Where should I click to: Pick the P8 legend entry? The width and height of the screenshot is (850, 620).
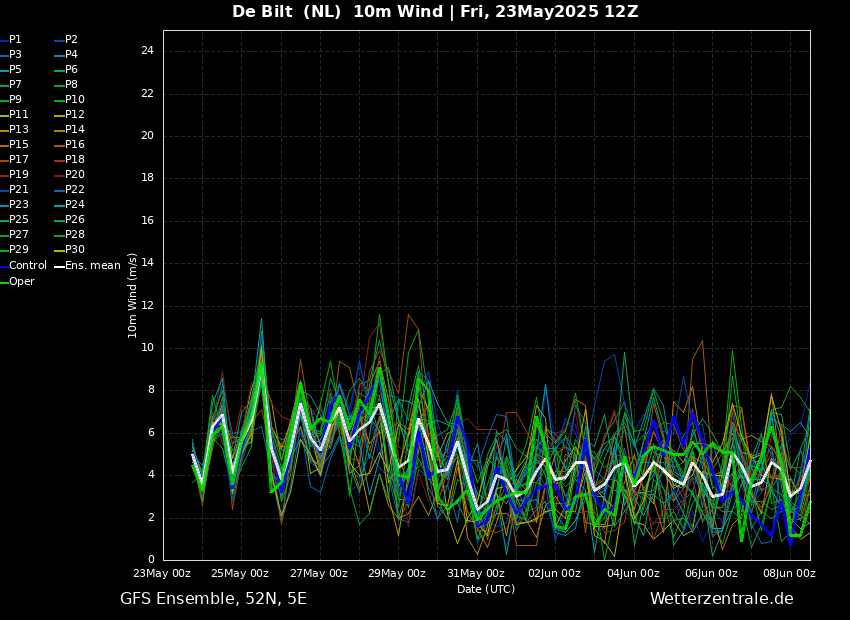click(x=72, y=85)
